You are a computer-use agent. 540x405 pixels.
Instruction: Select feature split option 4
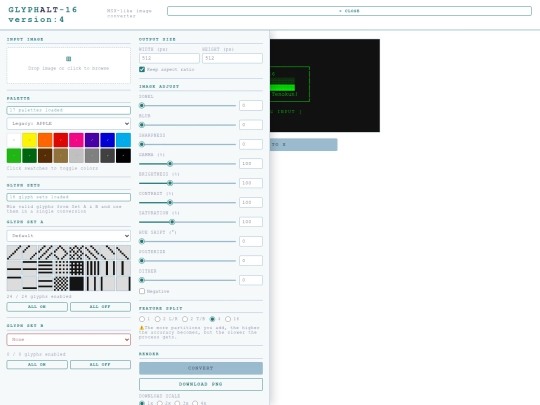212,319
